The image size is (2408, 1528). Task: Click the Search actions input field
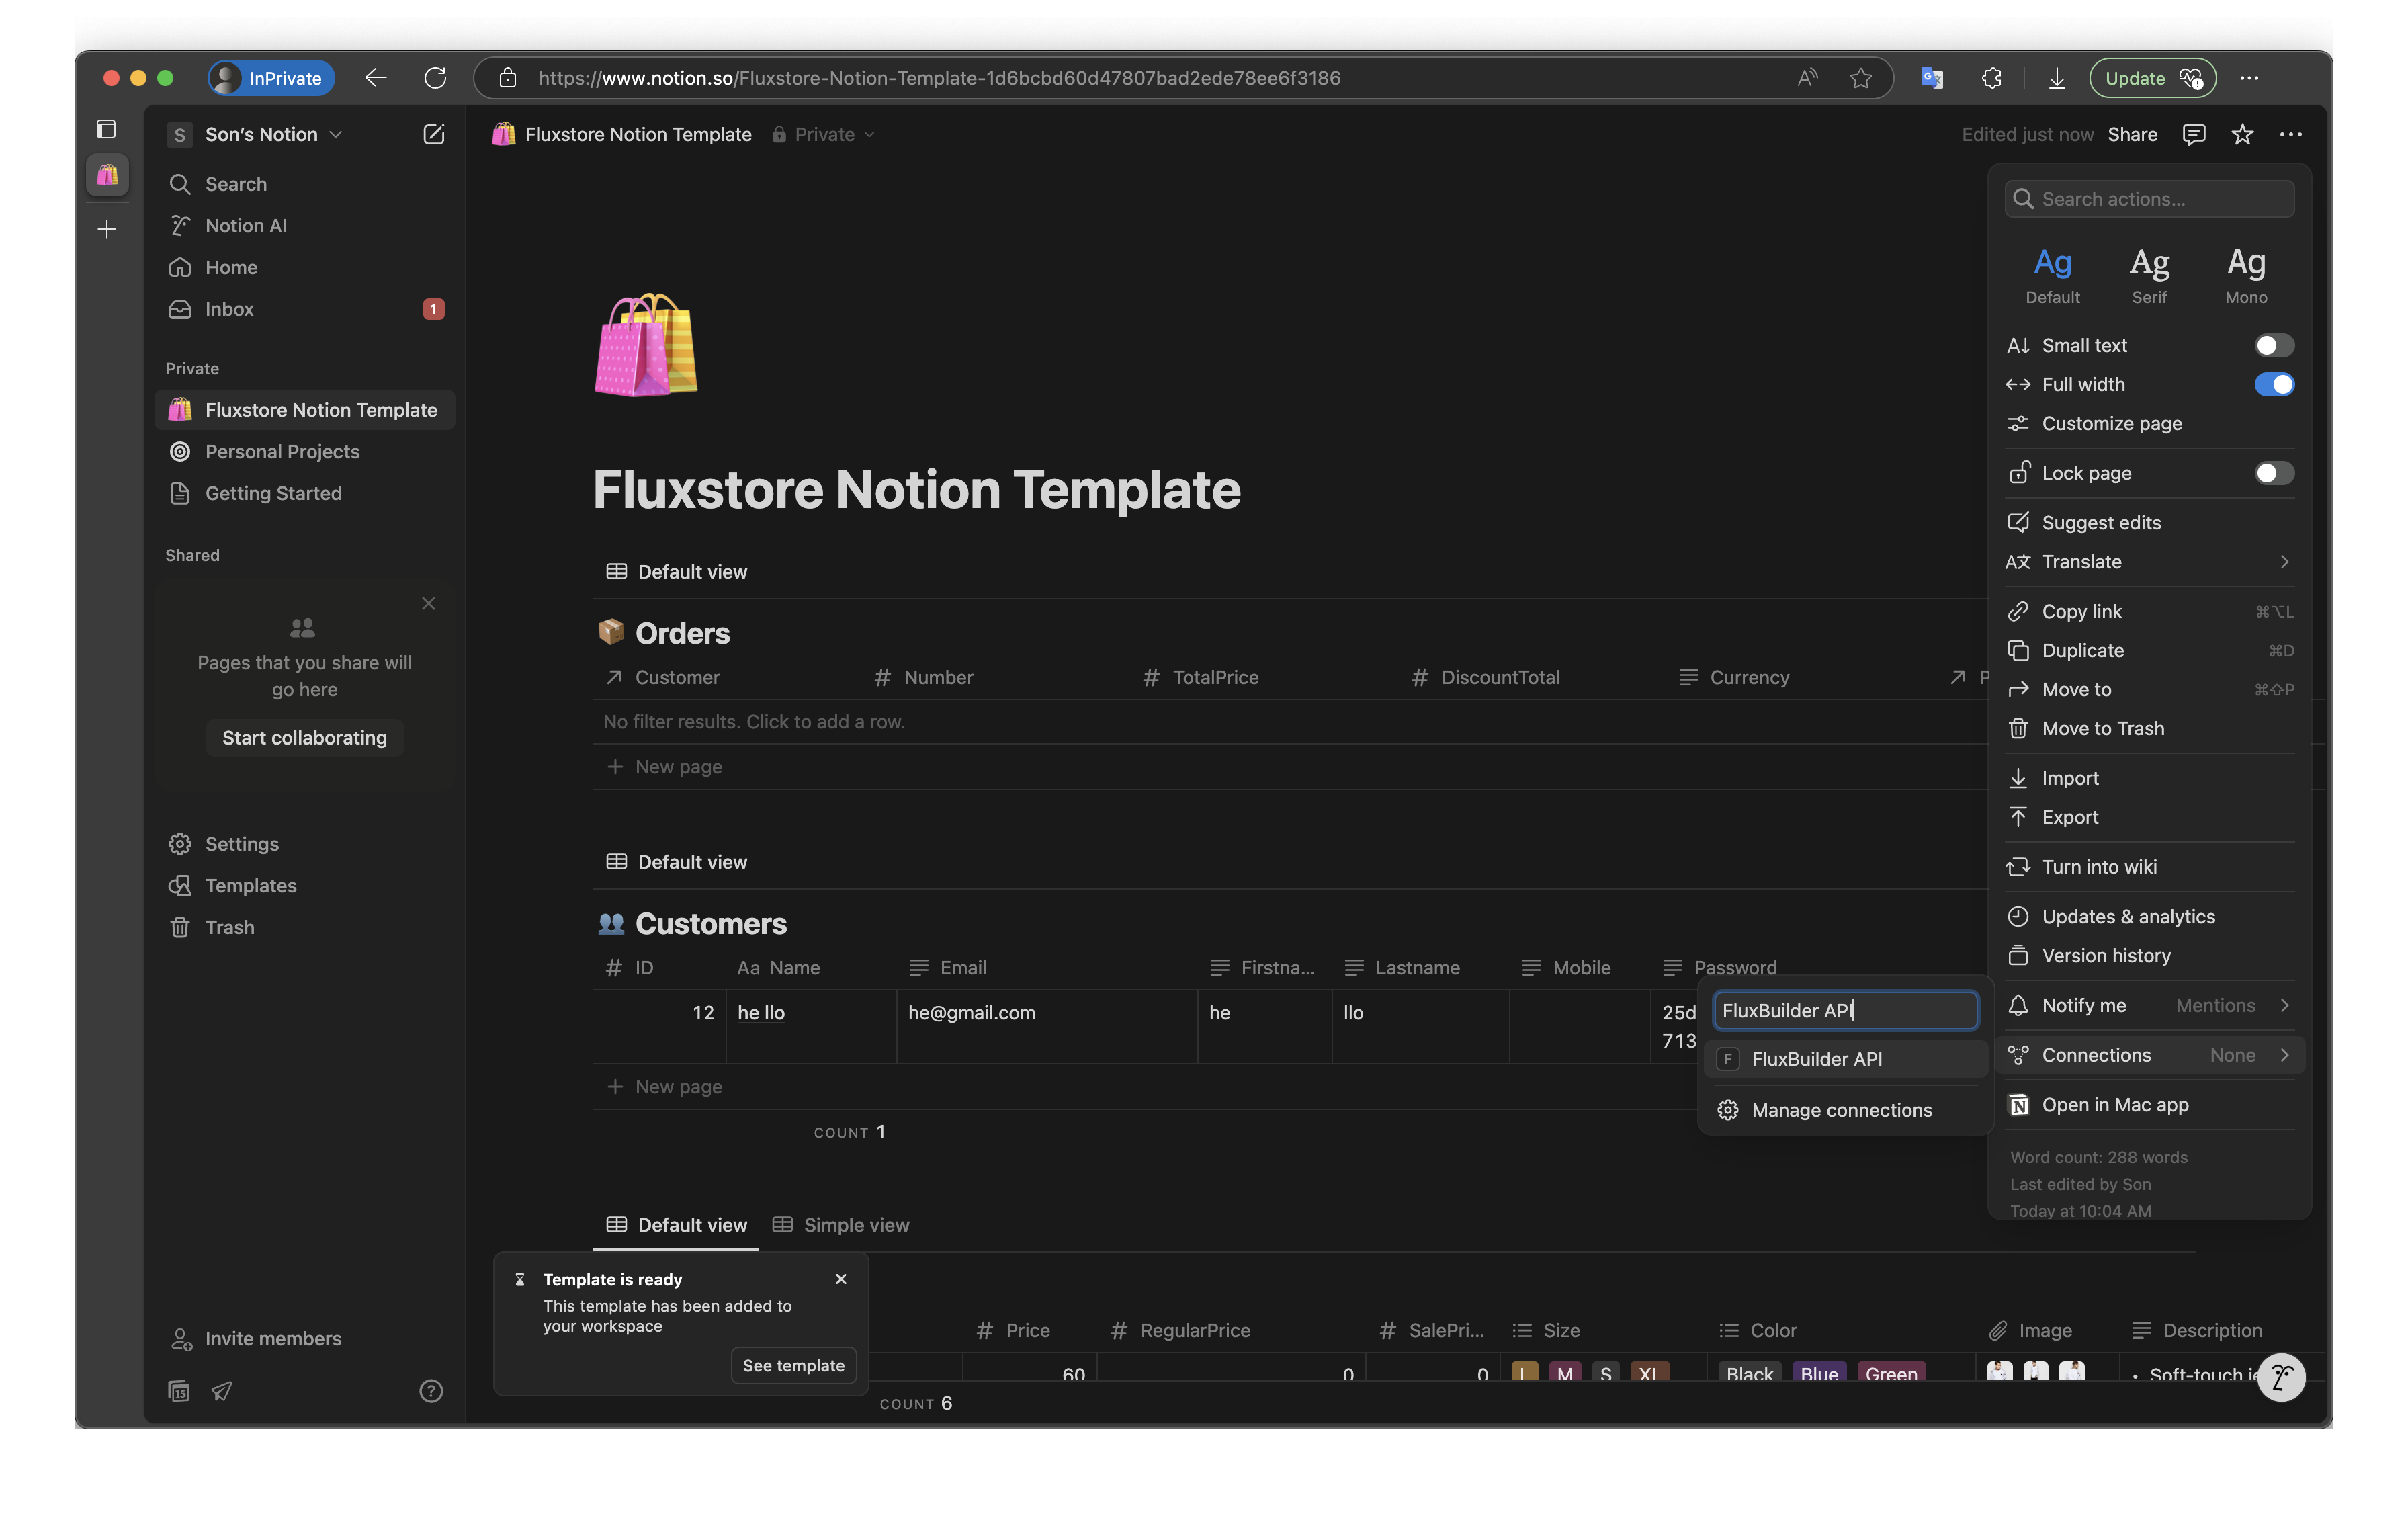tap(2148, 198)
